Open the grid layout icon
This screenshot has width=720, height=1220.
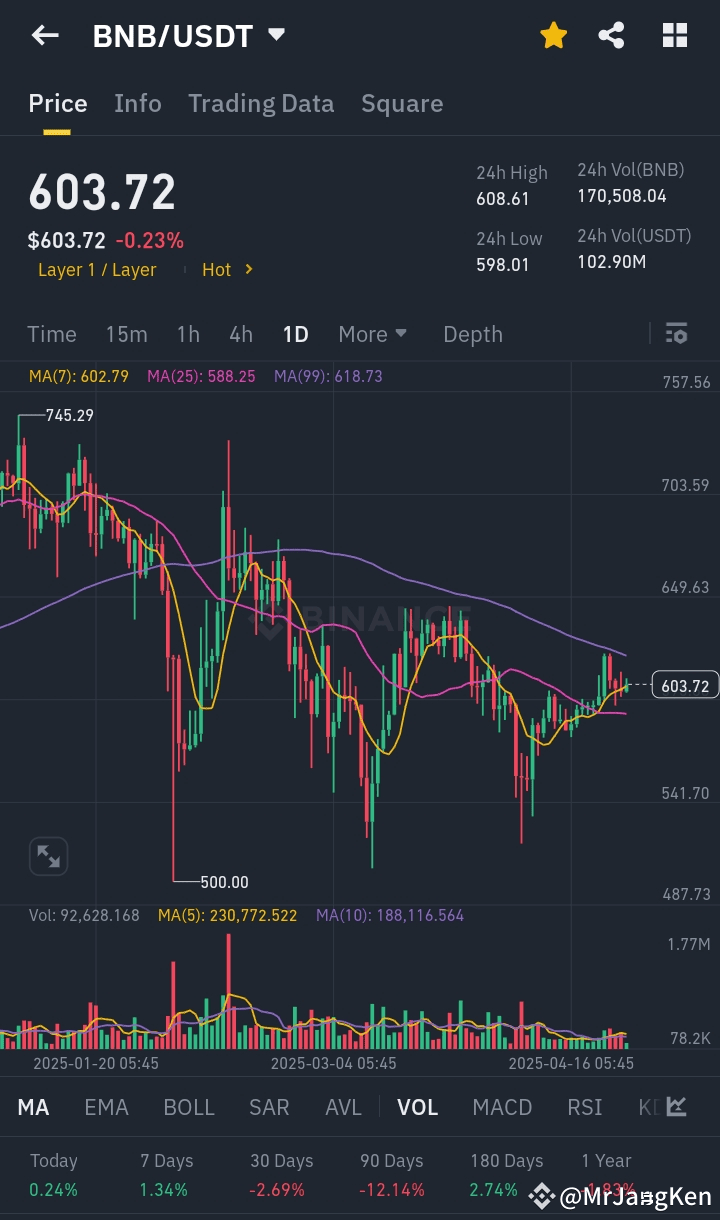click(675, 36)
